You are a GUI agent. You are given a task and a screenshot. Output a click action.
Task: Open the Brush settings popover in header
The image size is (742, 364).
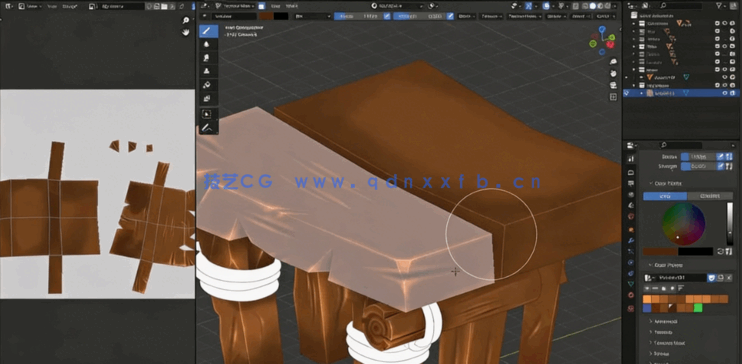pos(467,16)
